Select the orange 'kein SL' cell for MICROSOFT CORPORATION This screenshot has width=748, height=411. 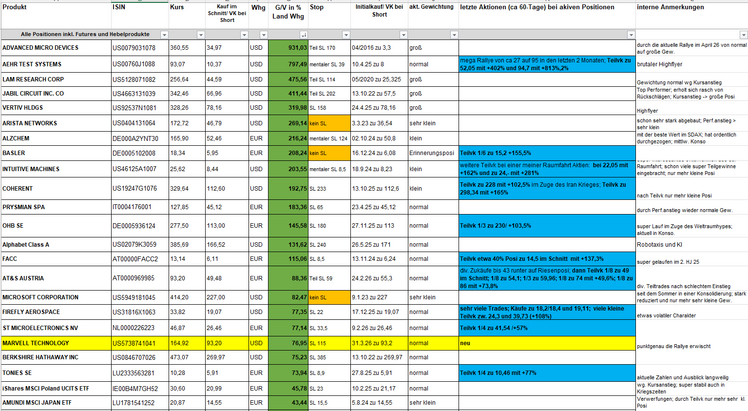(330, 298)
